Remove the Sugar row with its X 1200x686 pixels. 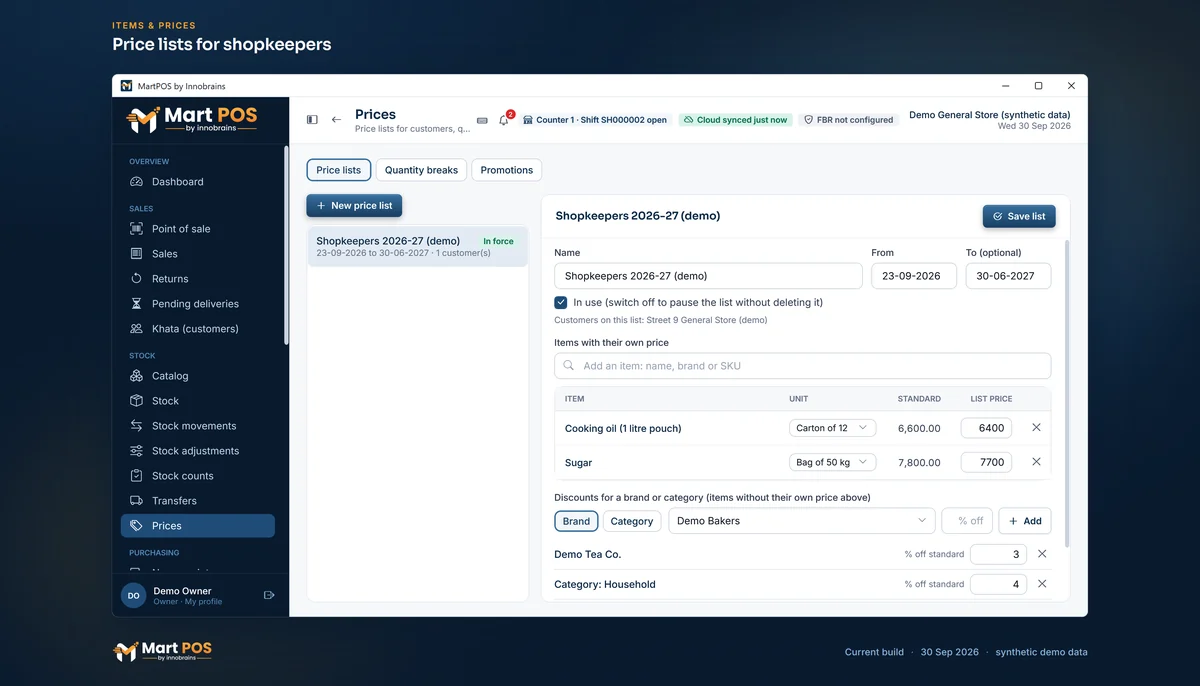pos(1036,462)
